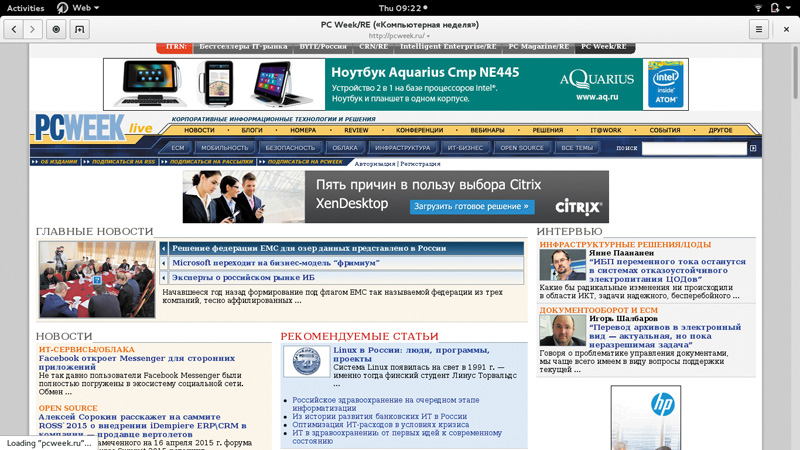The height and width of the screenshot is (450, 800).
Task: Stop loading the page
Action: click(x=56, y=30)
